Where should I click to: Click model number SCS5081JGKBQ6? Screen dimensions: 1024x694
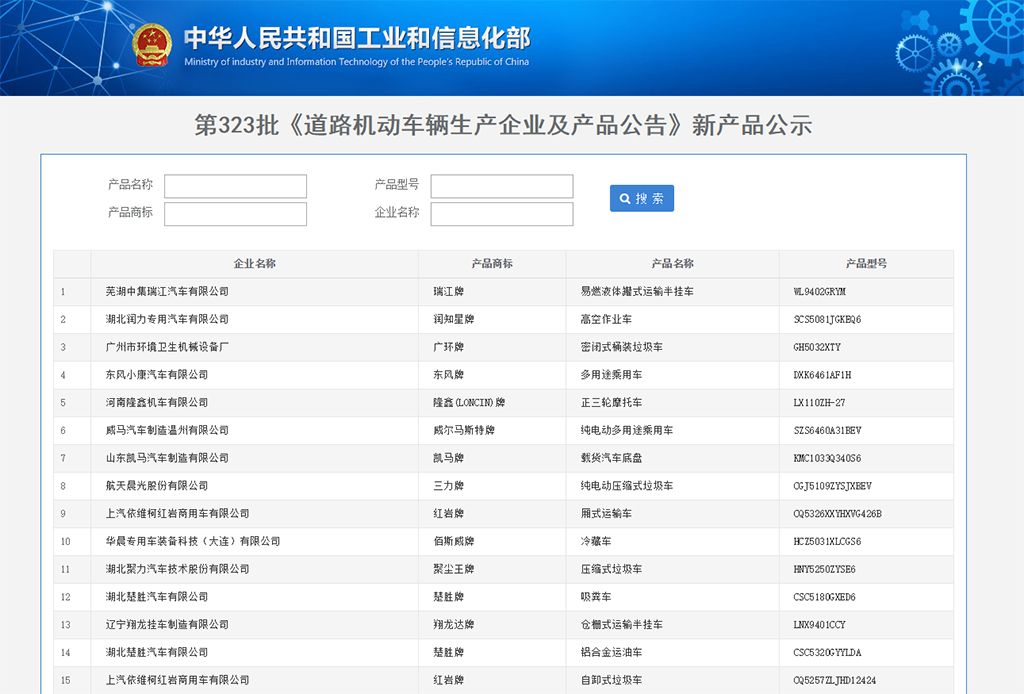pyautogui.click(x=827, y=319)
